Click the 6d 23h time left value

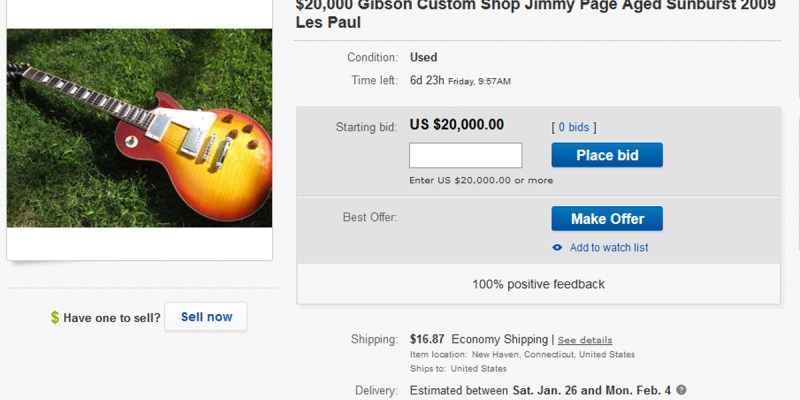click(428, 80)
